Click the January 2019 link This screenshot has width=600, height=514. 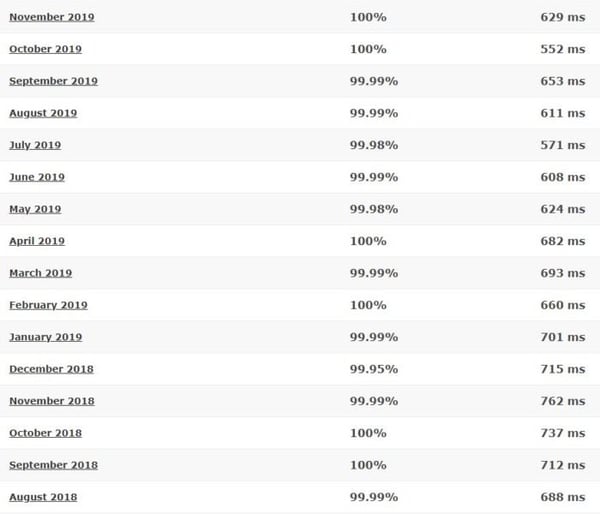pyautogui.click(x=46, y=337)
